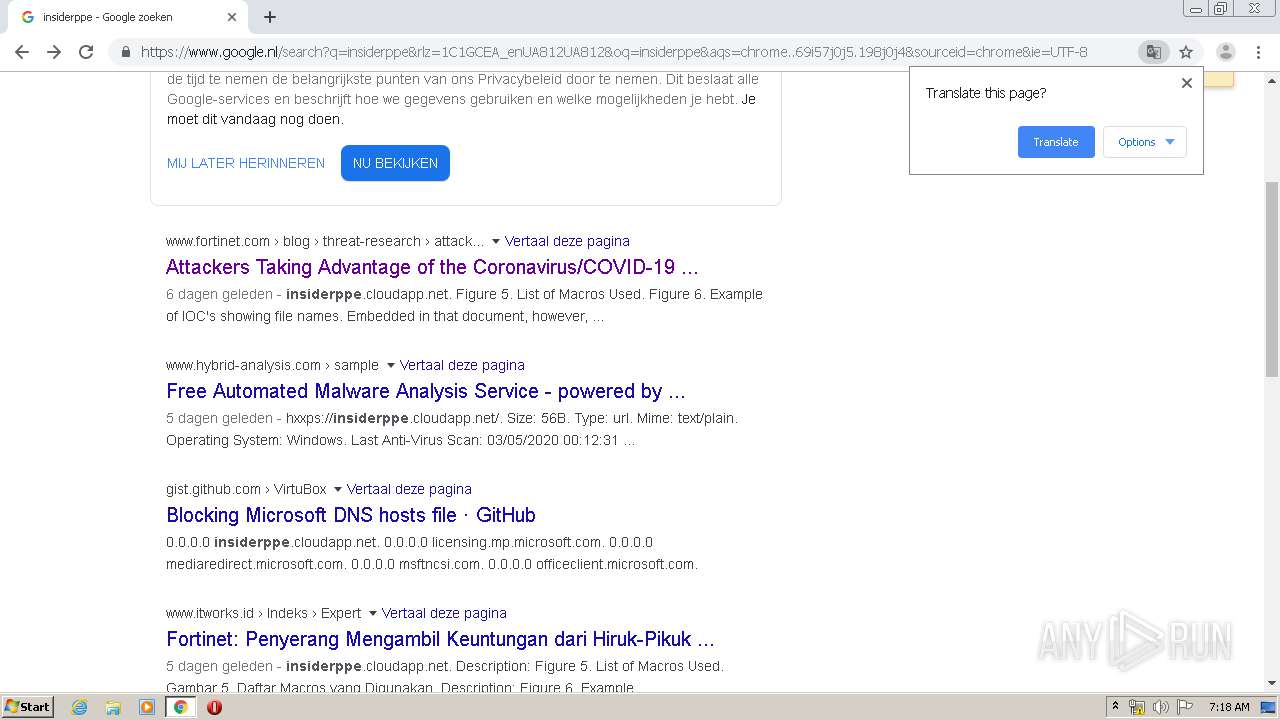Open the Chrome three-dot menu

1258,52
